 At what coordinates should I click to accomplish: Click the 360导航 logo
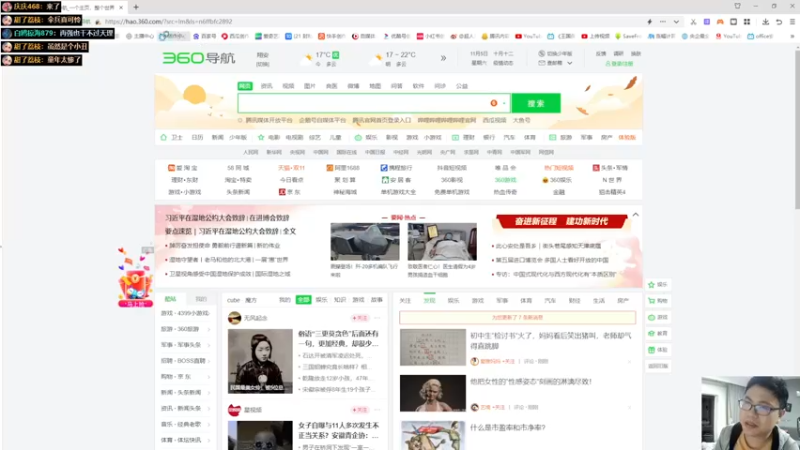point(198,58)
